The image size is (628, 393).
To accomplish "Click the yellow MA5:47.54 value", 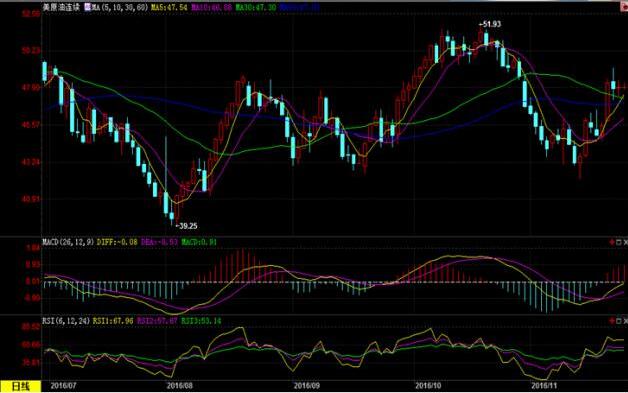I will [169, 7].
